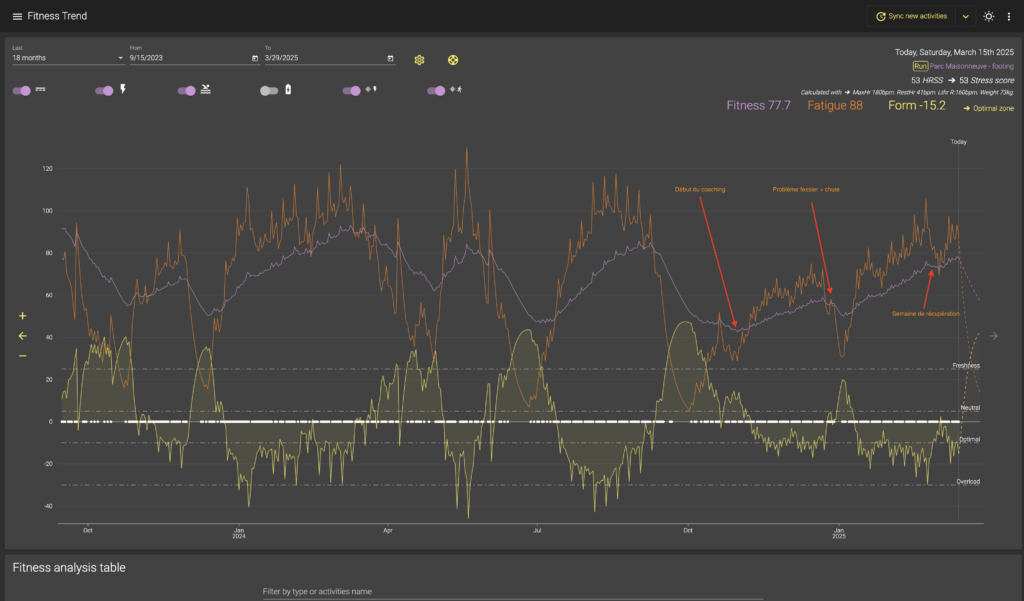Move chart period back with left arrow

22,336
